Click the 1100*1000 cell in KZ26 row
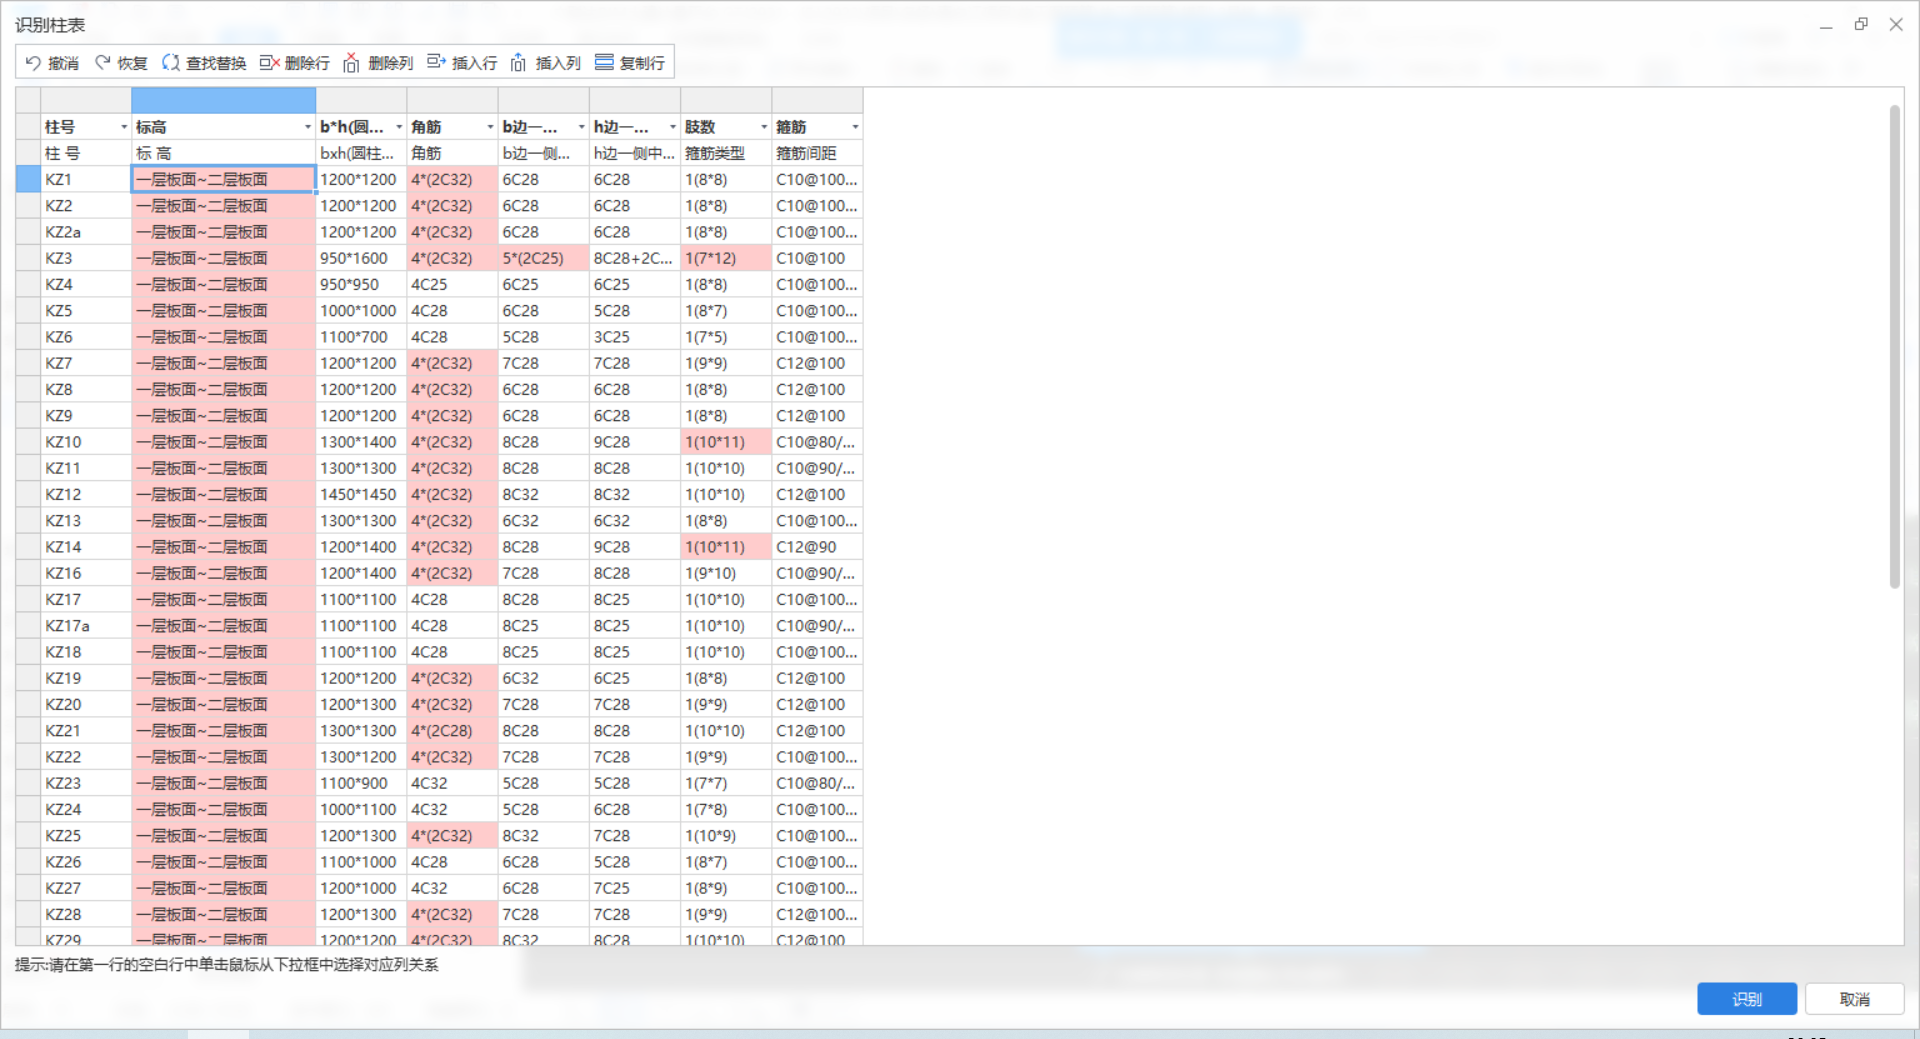 [x=361, y=862]
